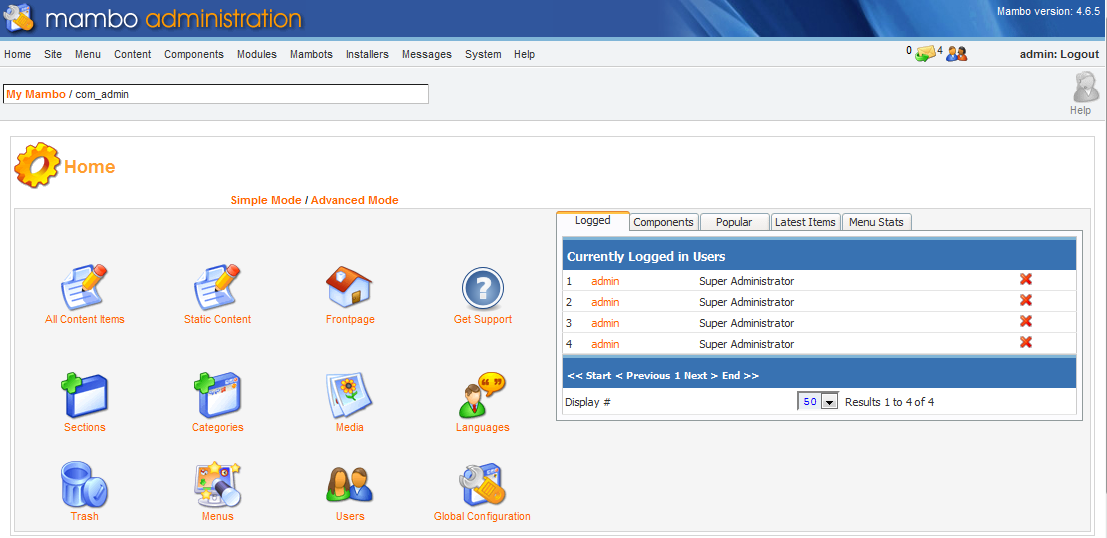Open the Sections icon
This screenshot has width=1107, height=538.
point(84,396)
